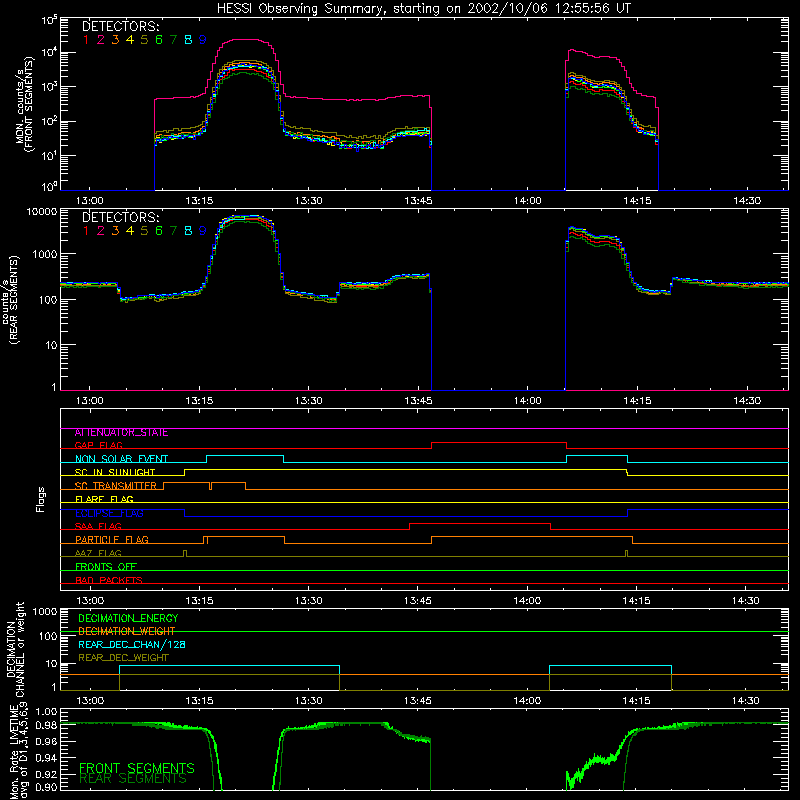Click 14:15 tick under Flags panel
Viewport: 800px width, 800px height.
pos(637,601)
